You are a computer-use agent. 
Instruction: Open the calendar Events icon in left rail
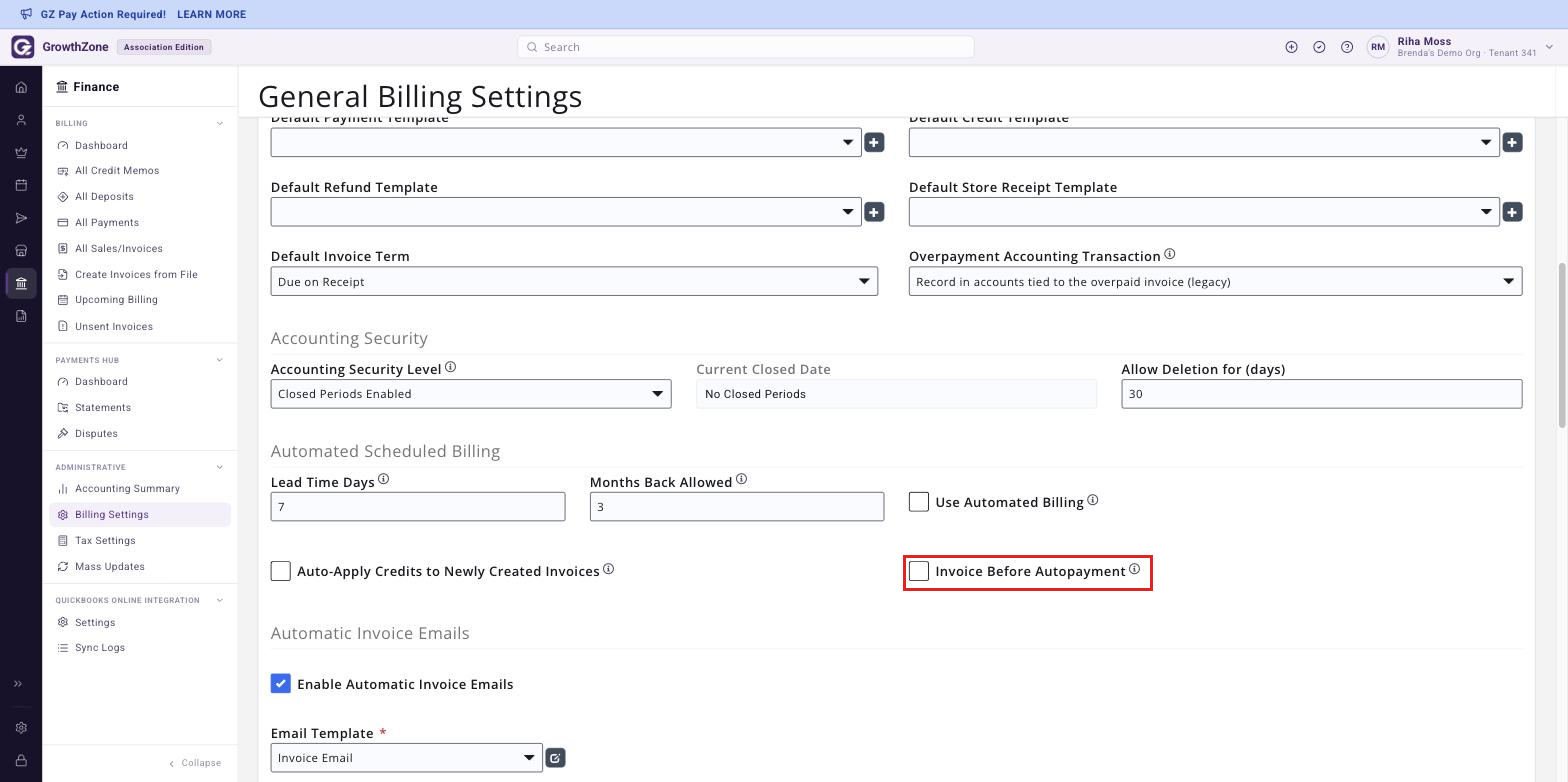pos(21,185)
